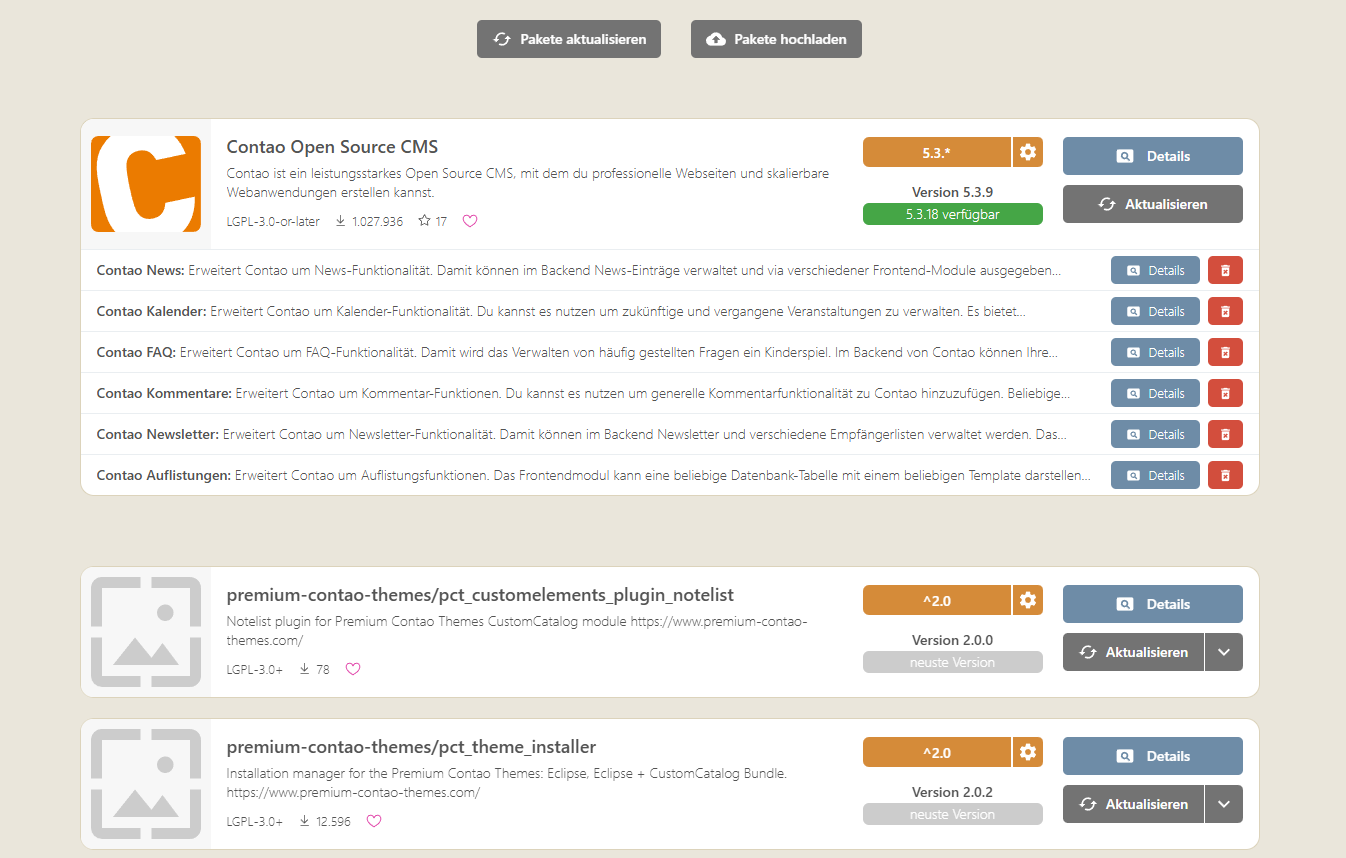Click the Contao Kalender description row
Screen dimensions: 1346x858
[561, 311]
